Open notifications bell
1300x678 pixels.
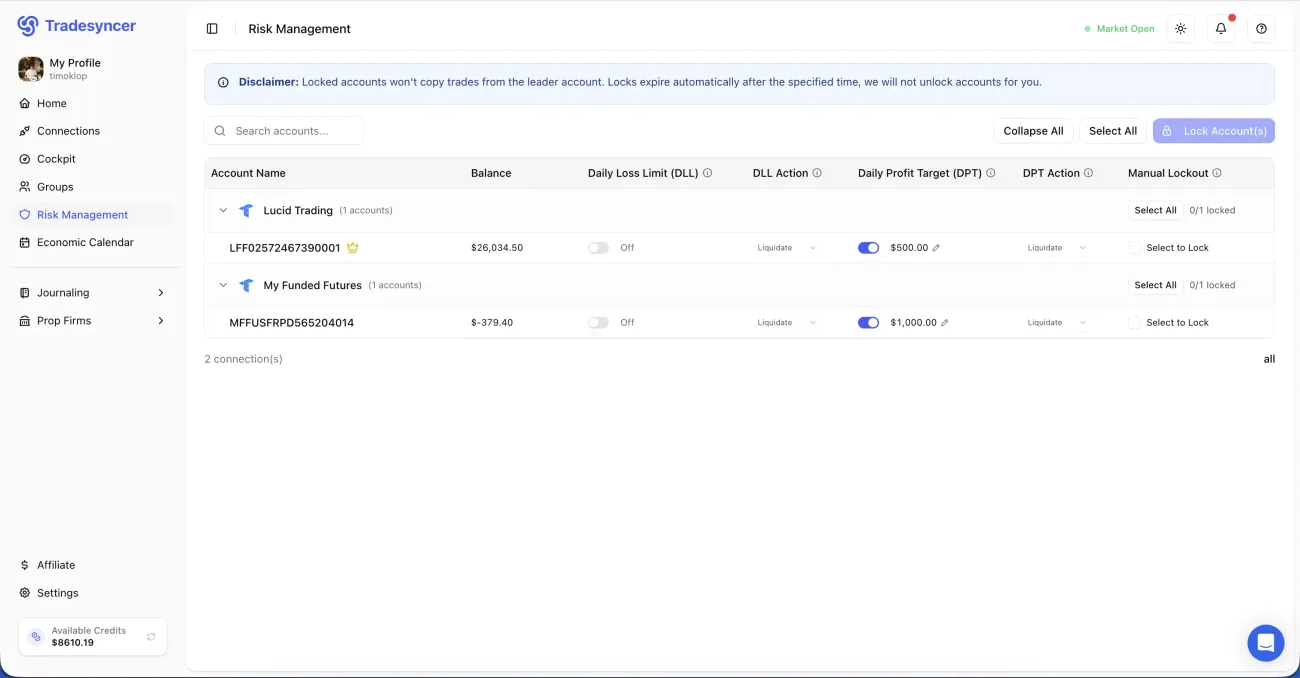[x=1221, y=29]
